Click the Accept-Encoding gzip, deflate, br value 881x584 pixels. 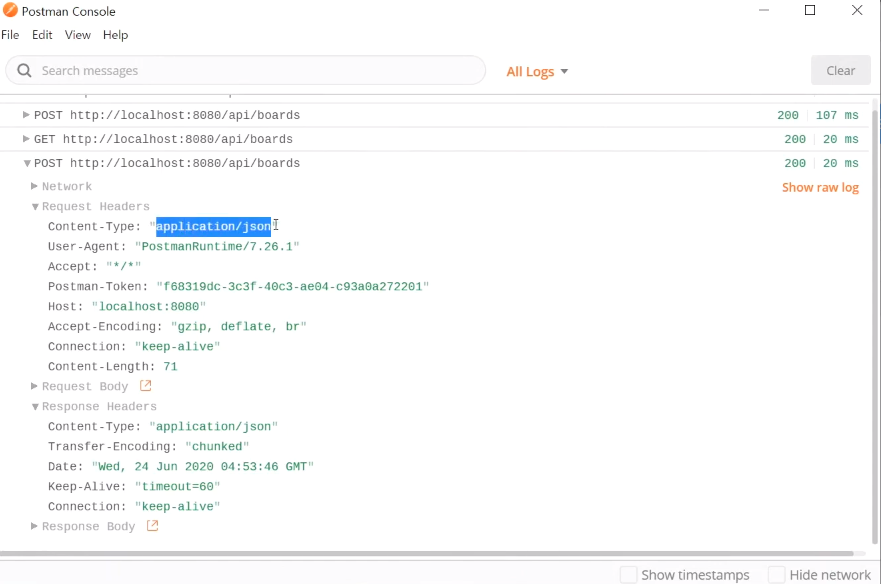[239, 327]
